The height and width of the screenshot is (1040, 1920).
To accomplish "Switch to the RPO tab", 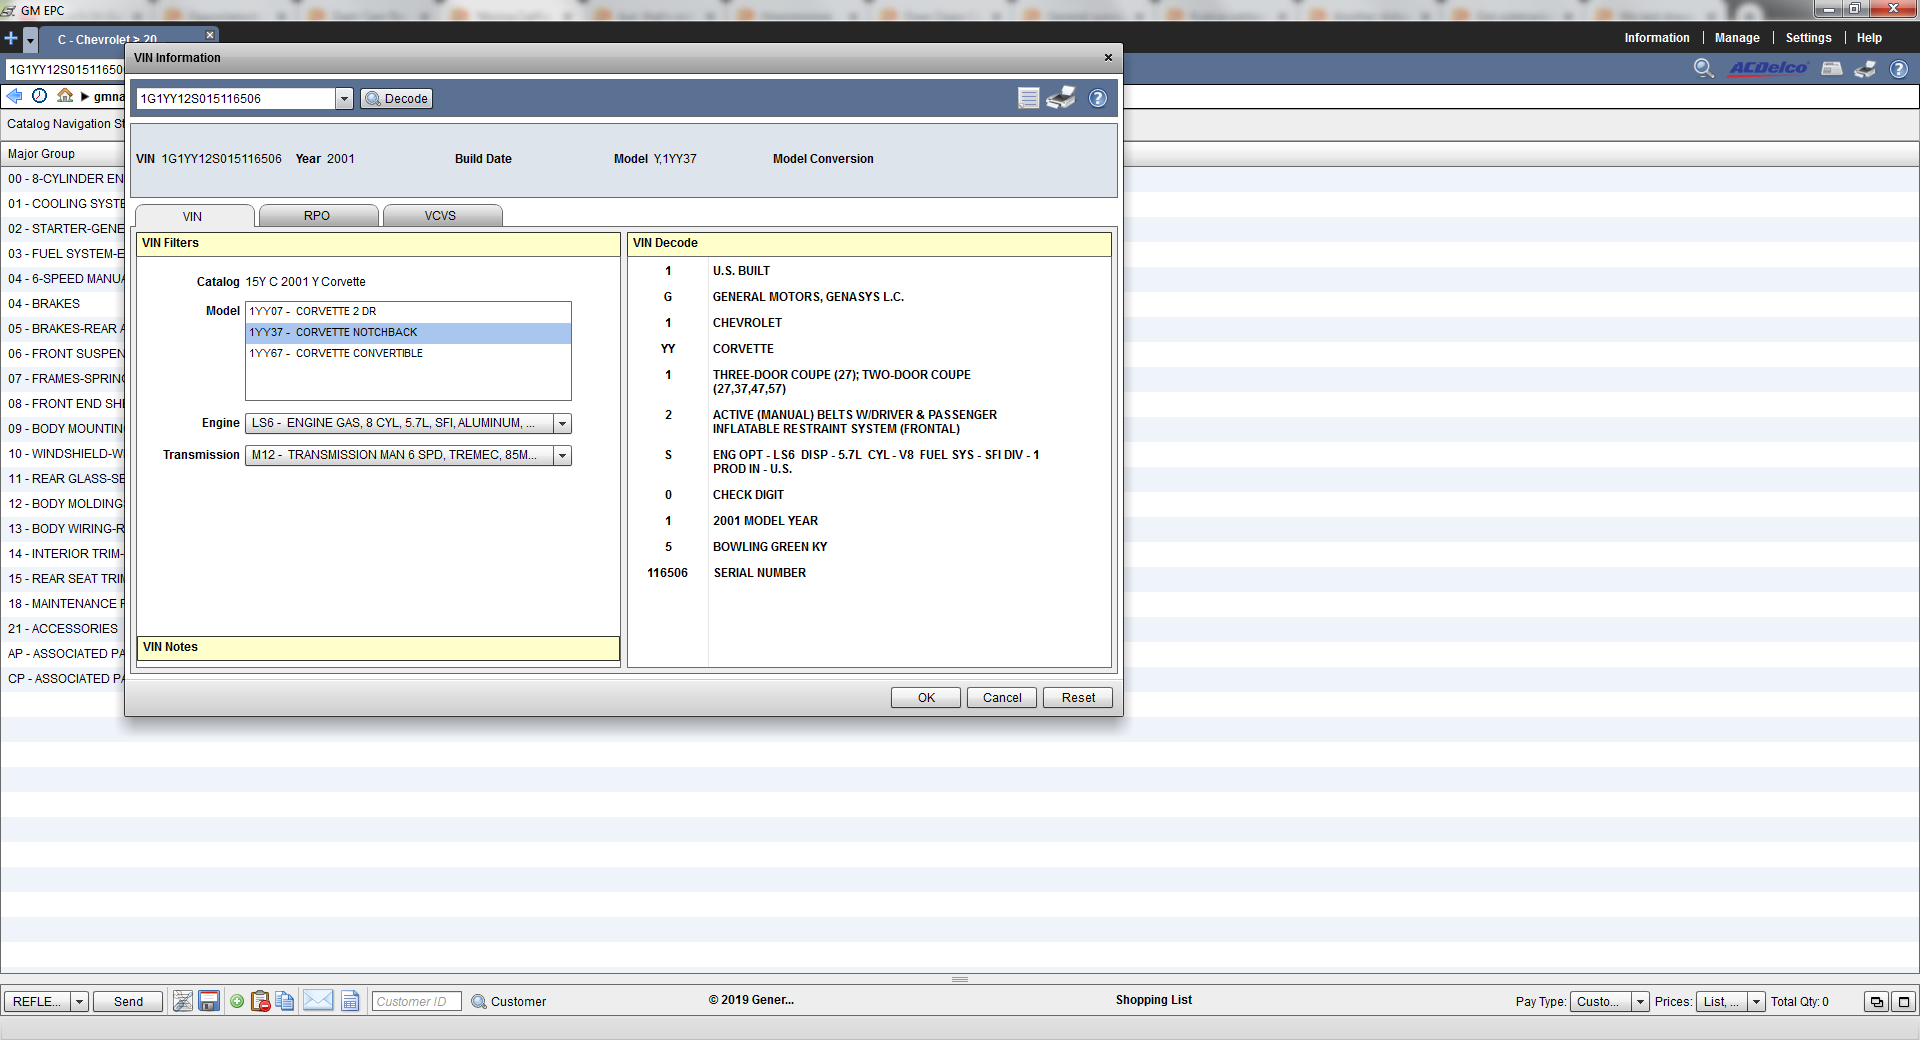I will click(318, 216).
